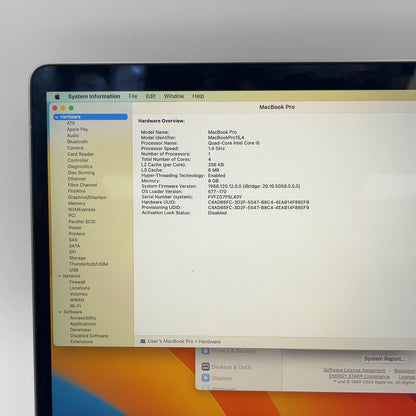Click the highlighted Hardware sidebar row
The image size is (416, 416).
[x=91, y=117]
